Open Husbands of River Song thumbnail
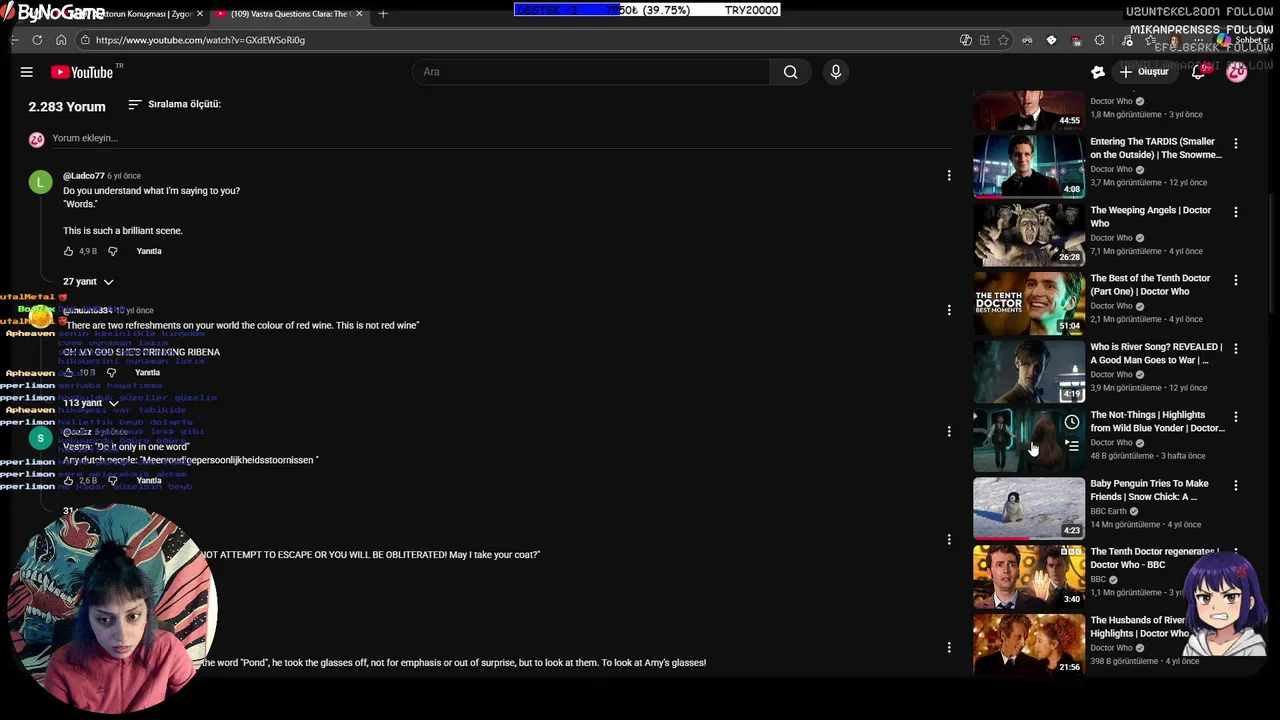The width and height of the screenshot is (1280, 720). point(1029,644)
